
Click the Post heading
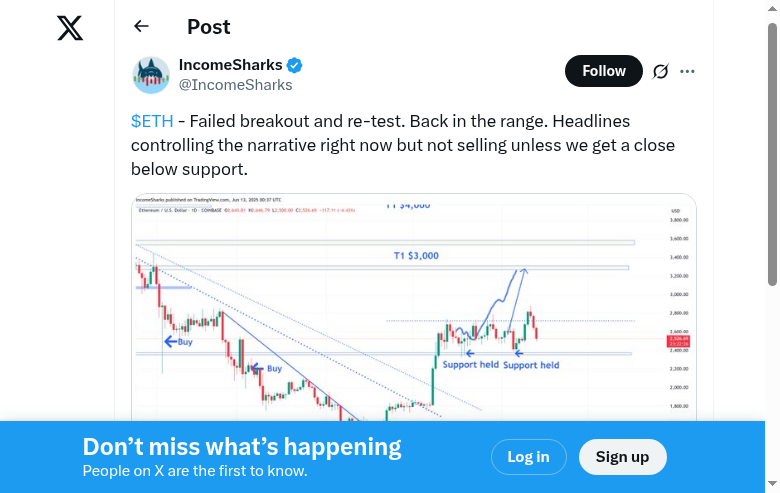[209, 27]
